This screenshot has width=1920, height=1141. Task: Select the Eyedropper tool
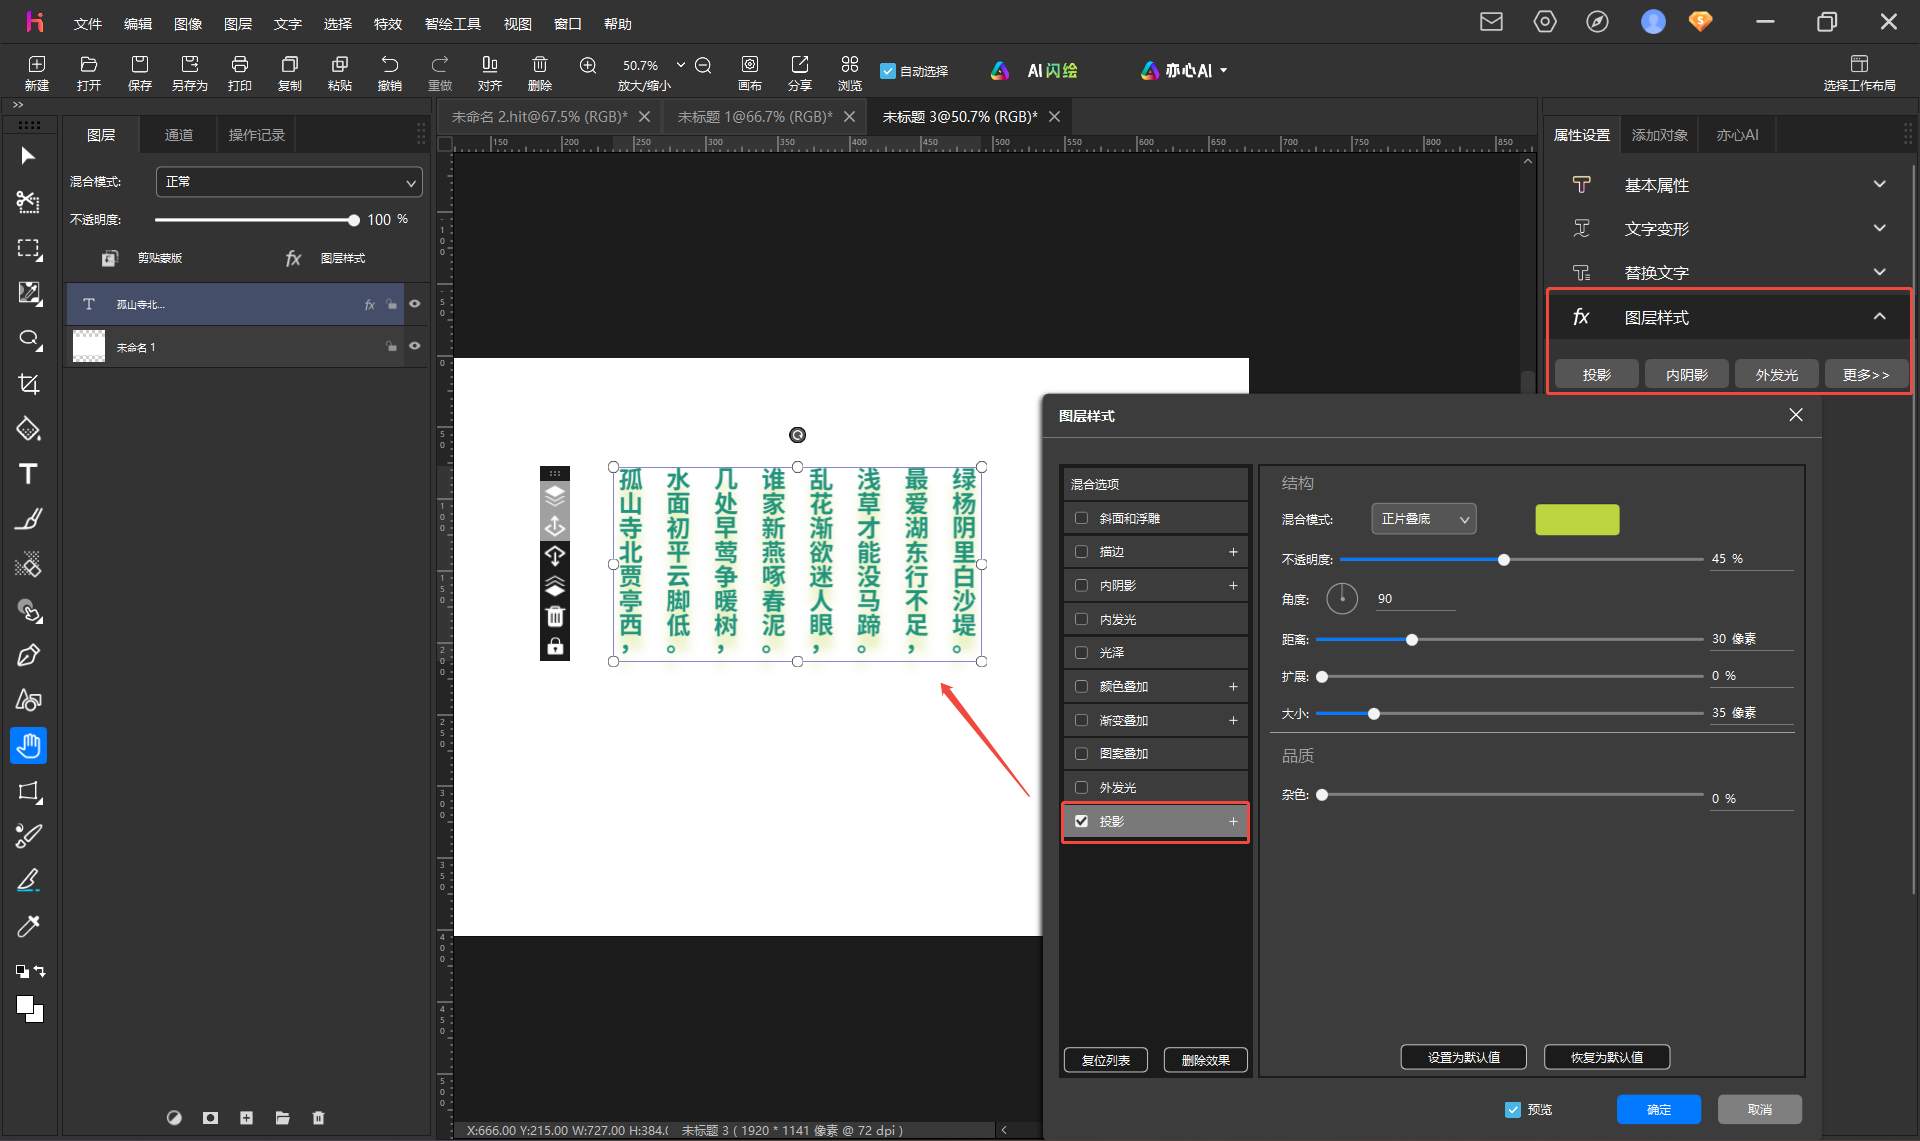point(28,926)
